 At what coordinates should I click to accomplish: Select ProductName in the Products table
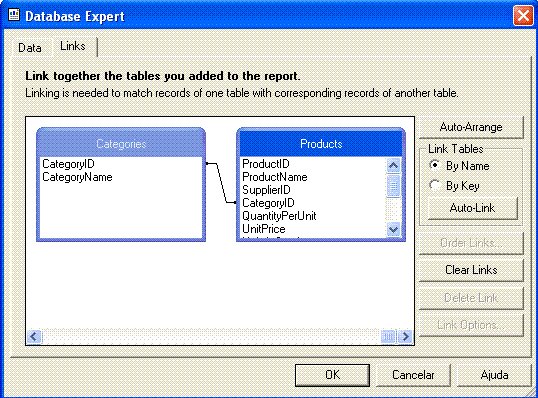[x=275, y=177]
